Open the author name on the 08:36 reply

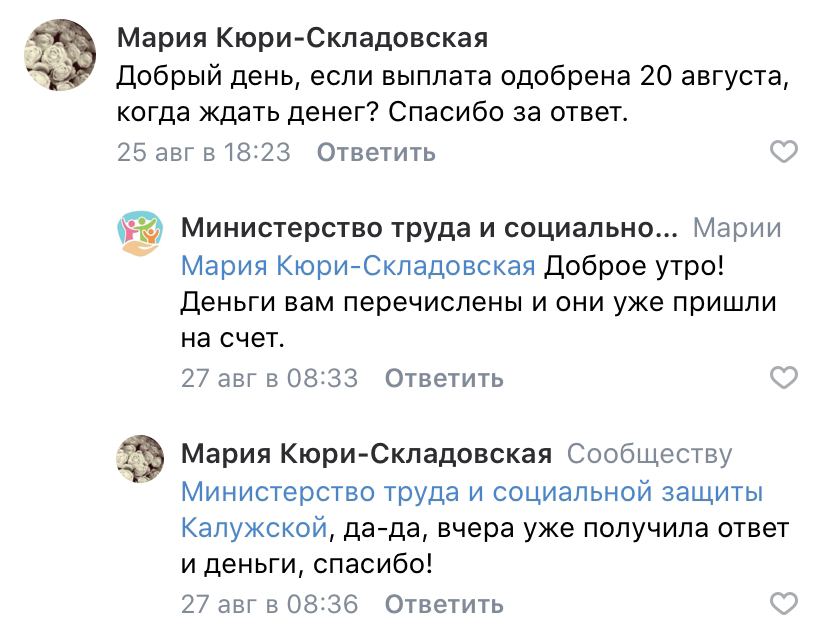pyautogui.click(x=366, y=453)
